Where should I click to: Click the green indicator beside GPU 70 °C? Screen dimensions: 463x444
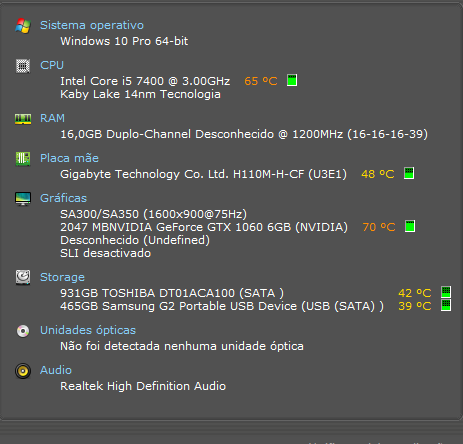click(x=410, y=226)
